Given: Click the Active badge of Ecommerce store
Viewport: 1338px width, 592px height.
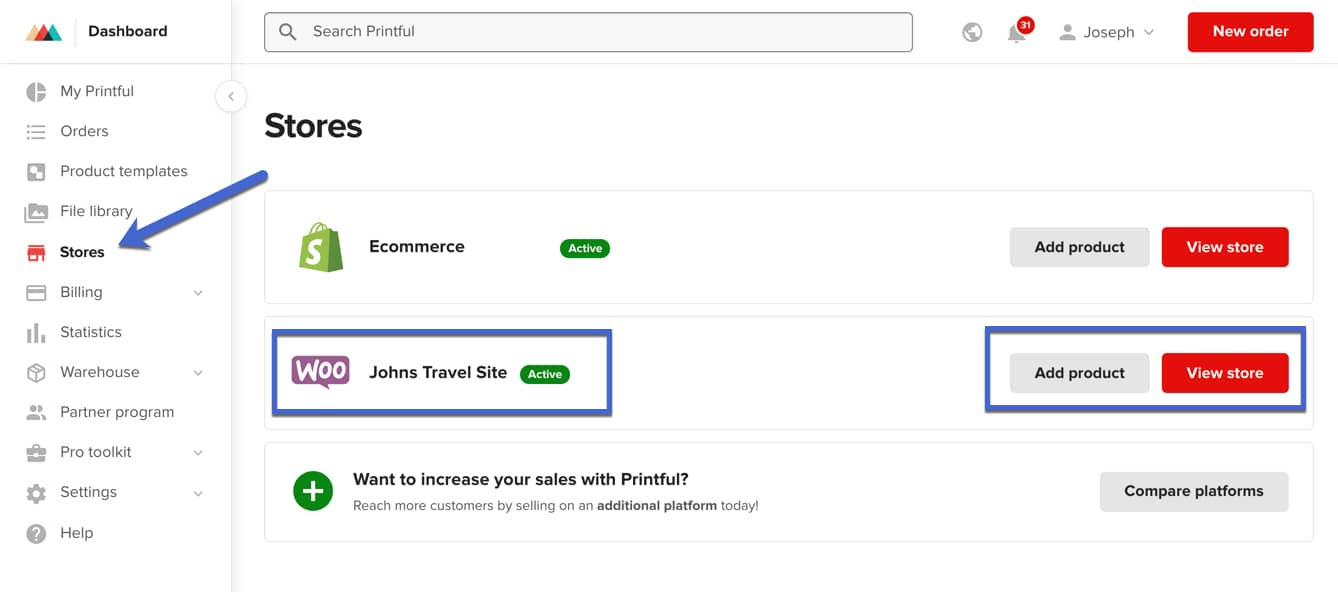Looking at the screenshot, I should click(585, 248).
